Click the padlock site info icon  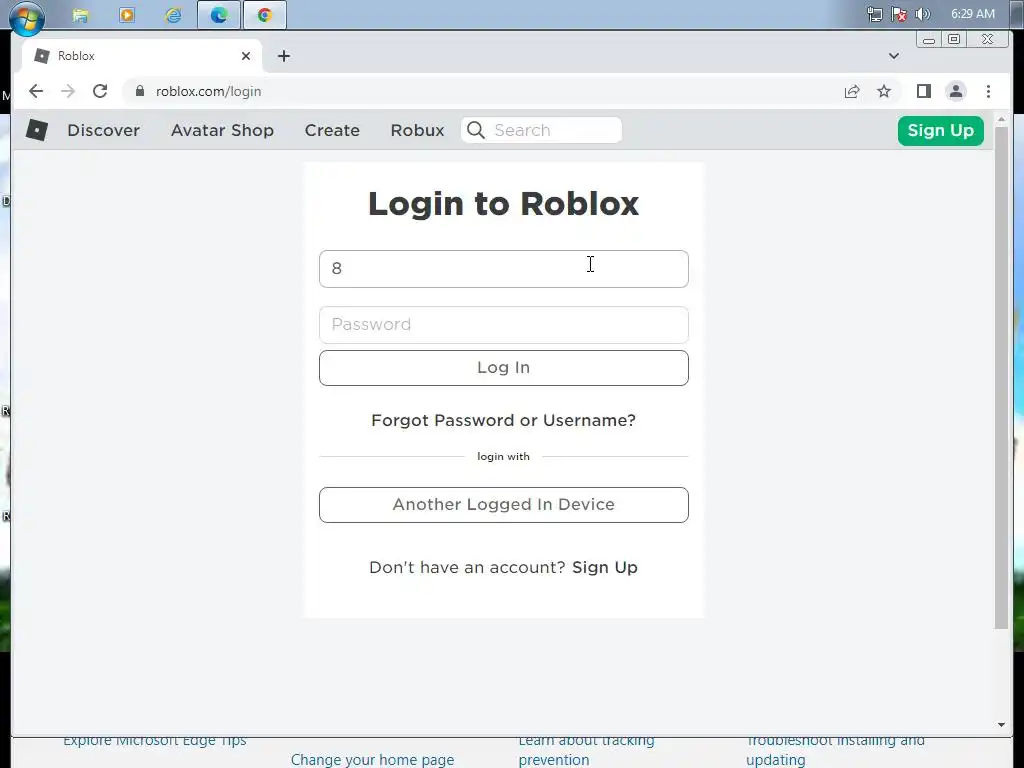coord(139,91)
